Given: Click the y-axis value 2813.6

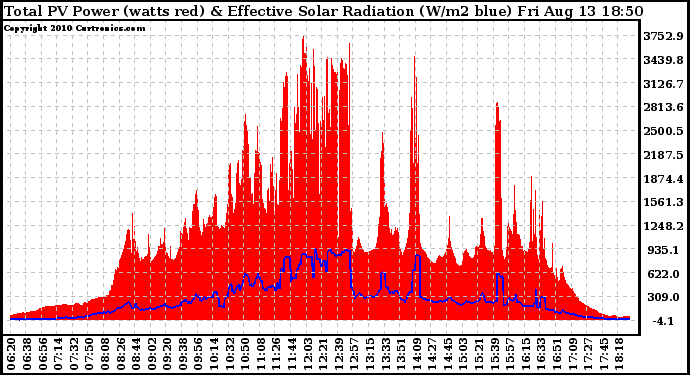Looking at the screenshot, I should [663, 107].
